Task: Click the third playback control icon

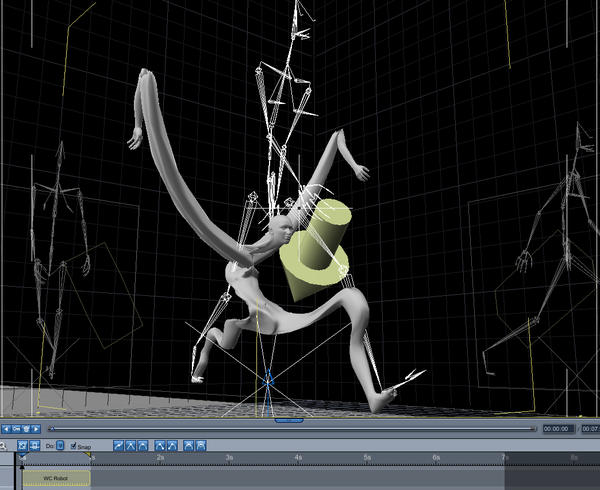Action: (26, 429)
